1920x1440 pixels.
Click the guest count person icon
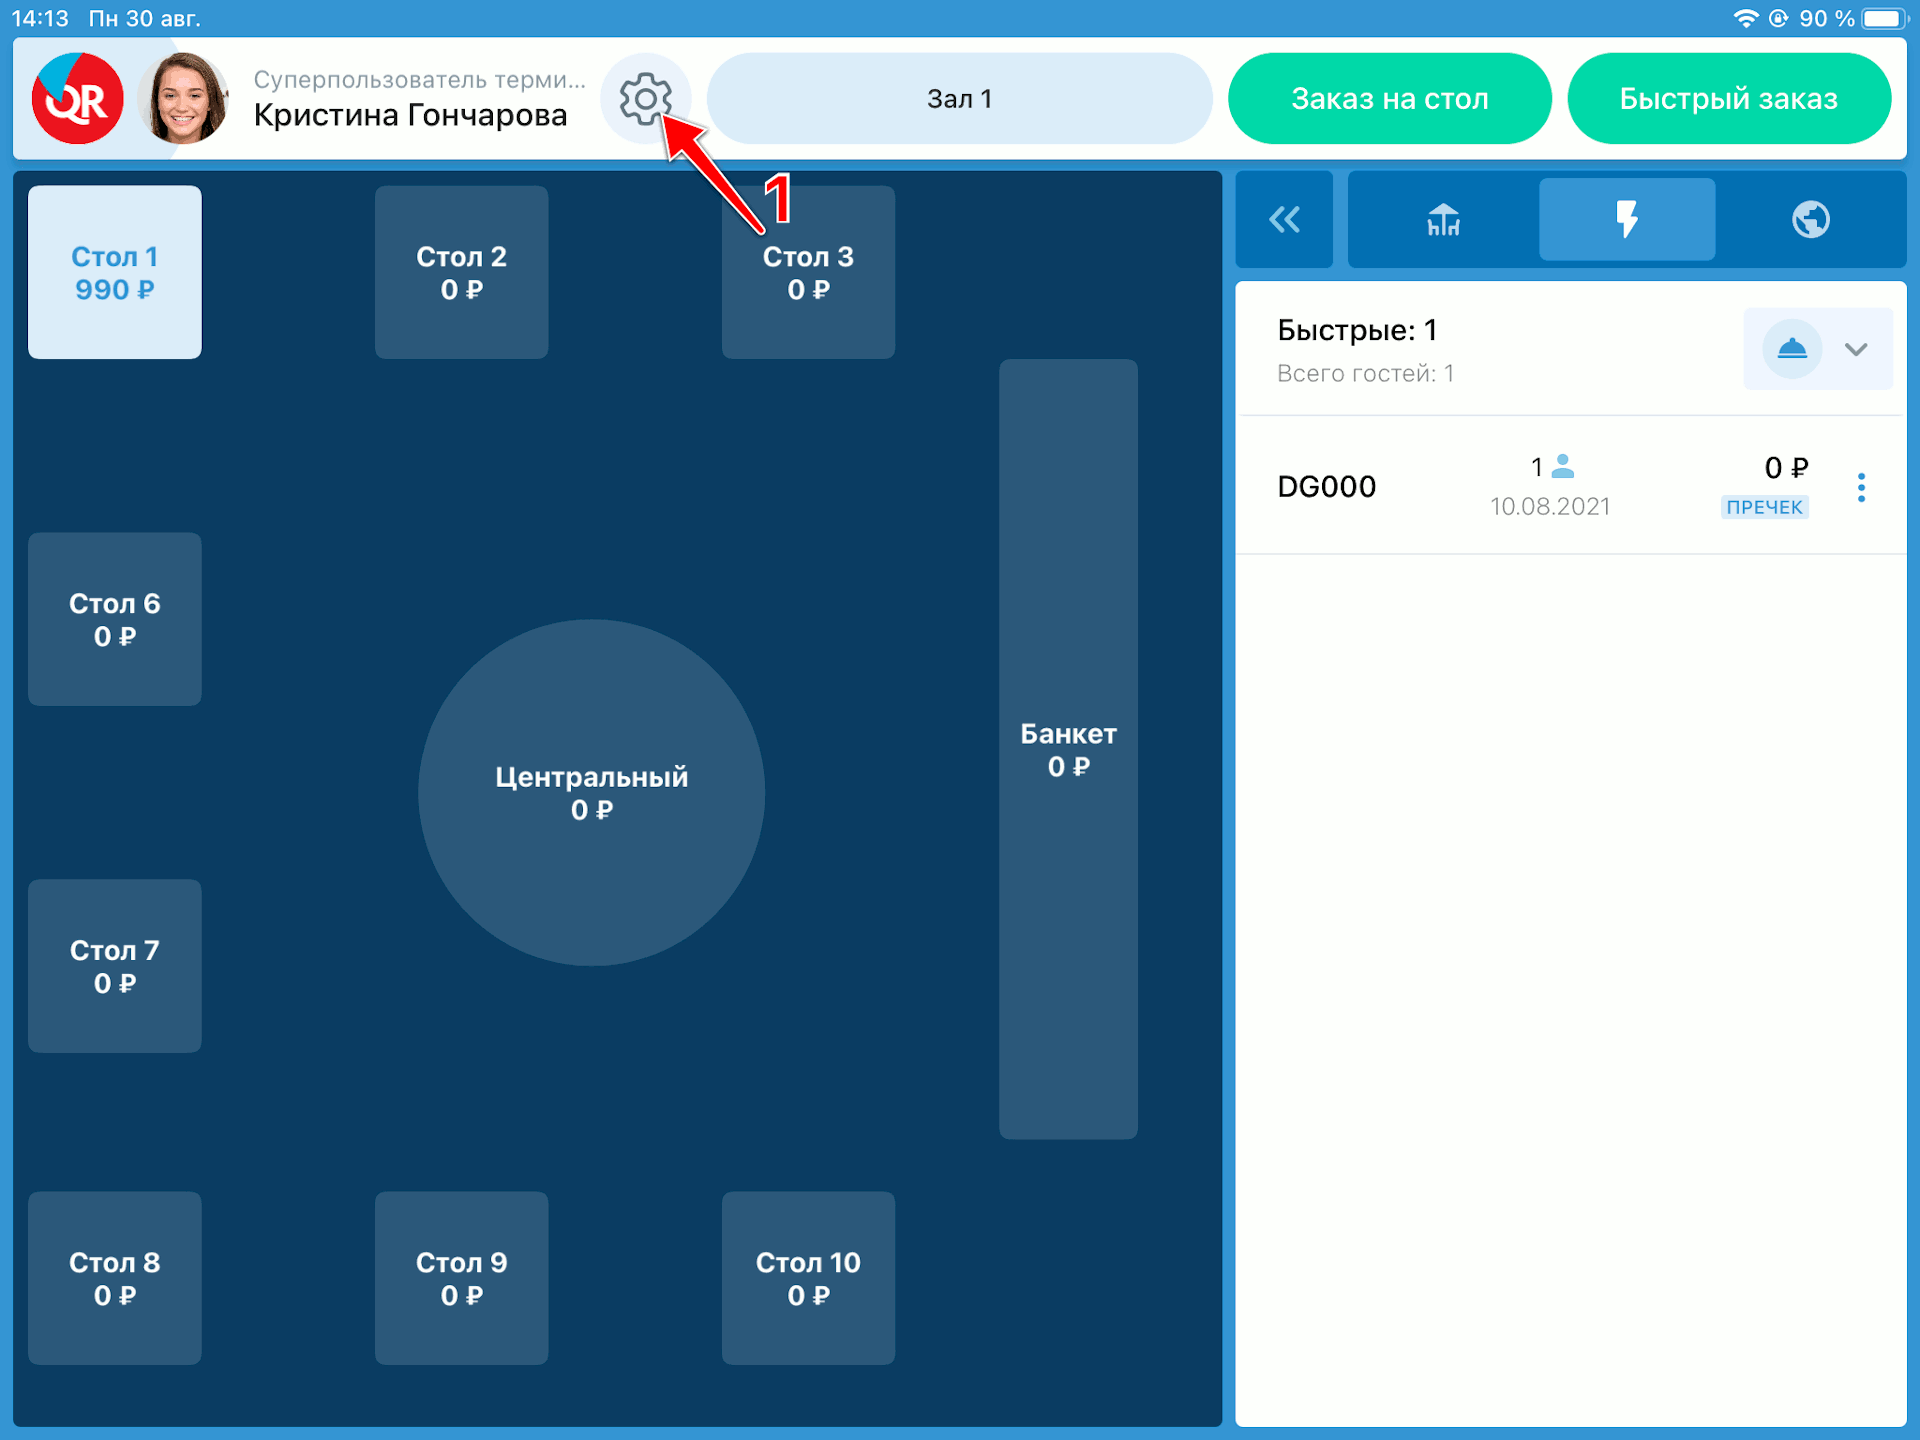click(x=1563, y=466)
